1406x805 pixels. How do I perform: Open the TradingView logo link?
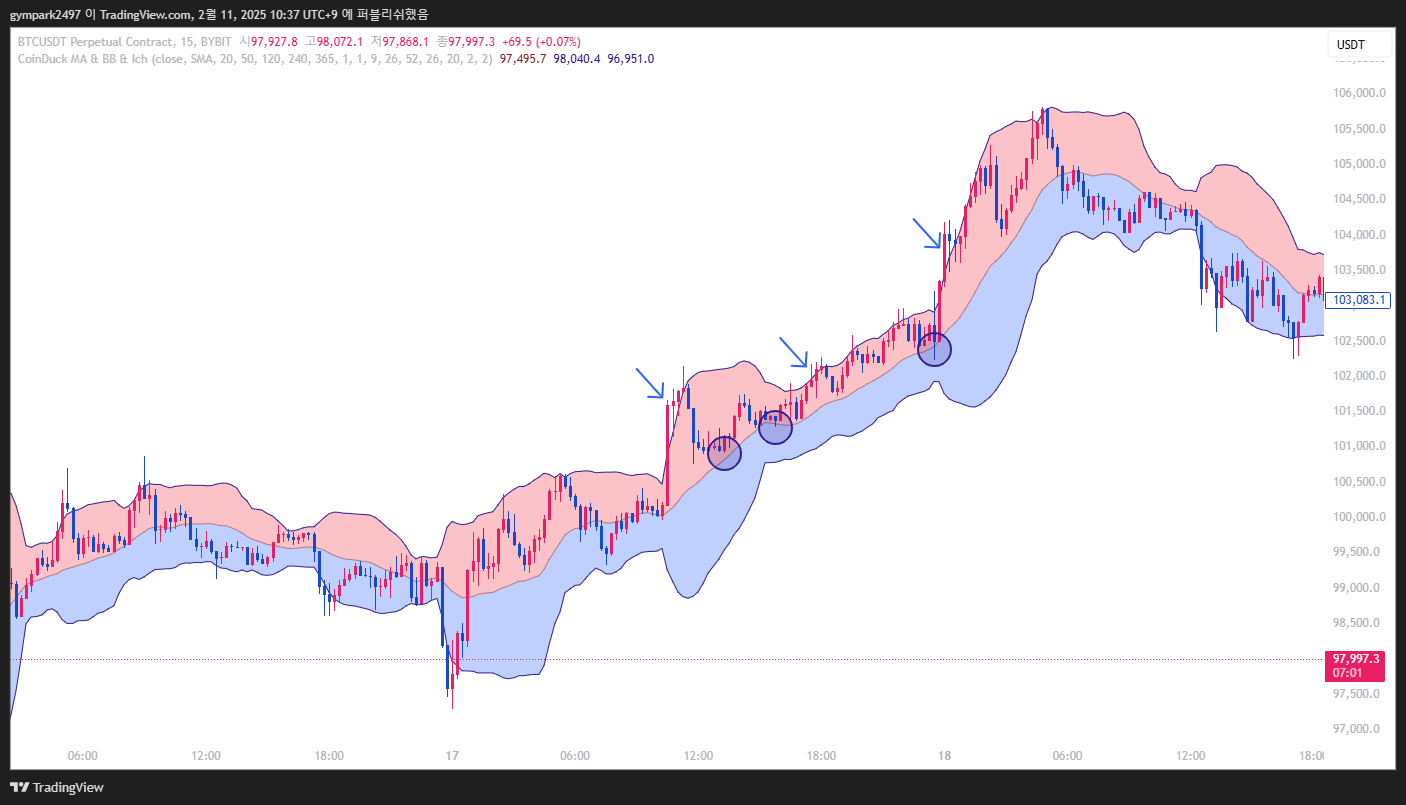(x=57, y=787)
